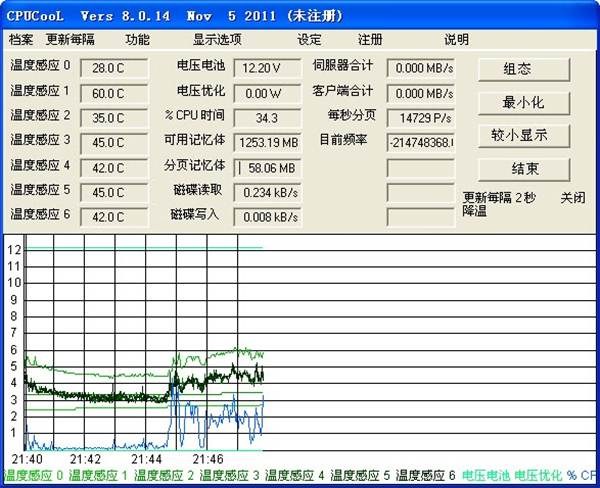Click the 温度感应 1 reading of 60.0 C
This screenshot has height=488, width=600.
coord(113,93)
